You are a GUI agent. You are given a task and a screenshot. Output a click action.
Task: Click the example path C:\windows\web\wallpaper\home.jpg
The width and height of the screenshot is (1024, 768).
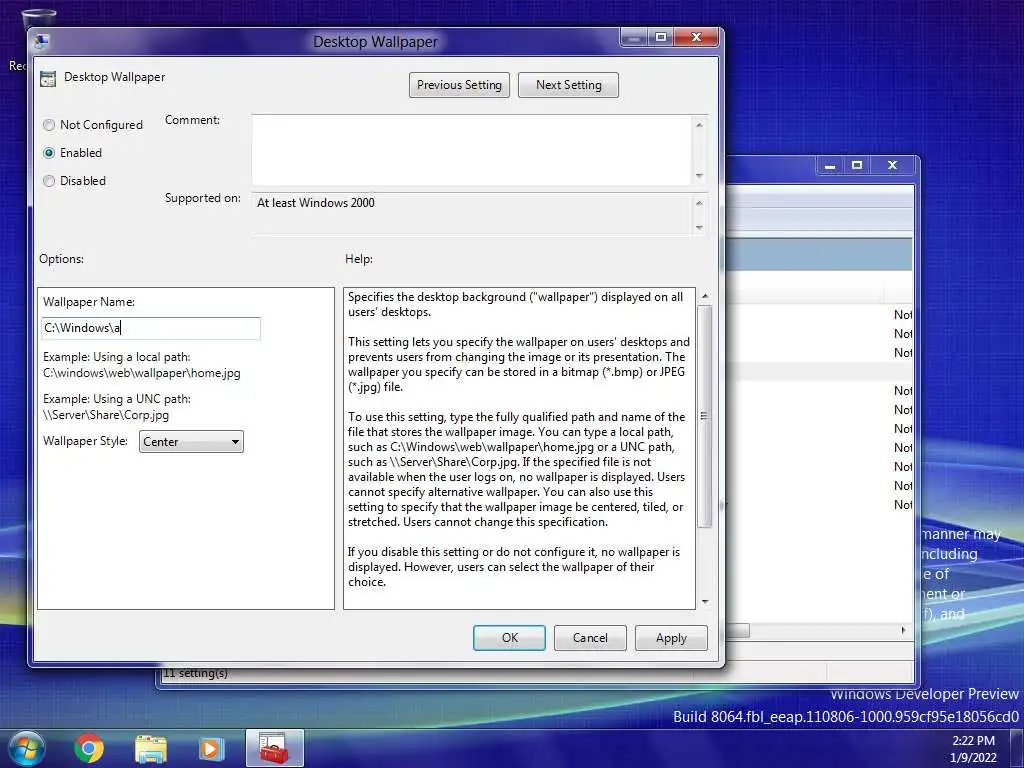point(142,374)
